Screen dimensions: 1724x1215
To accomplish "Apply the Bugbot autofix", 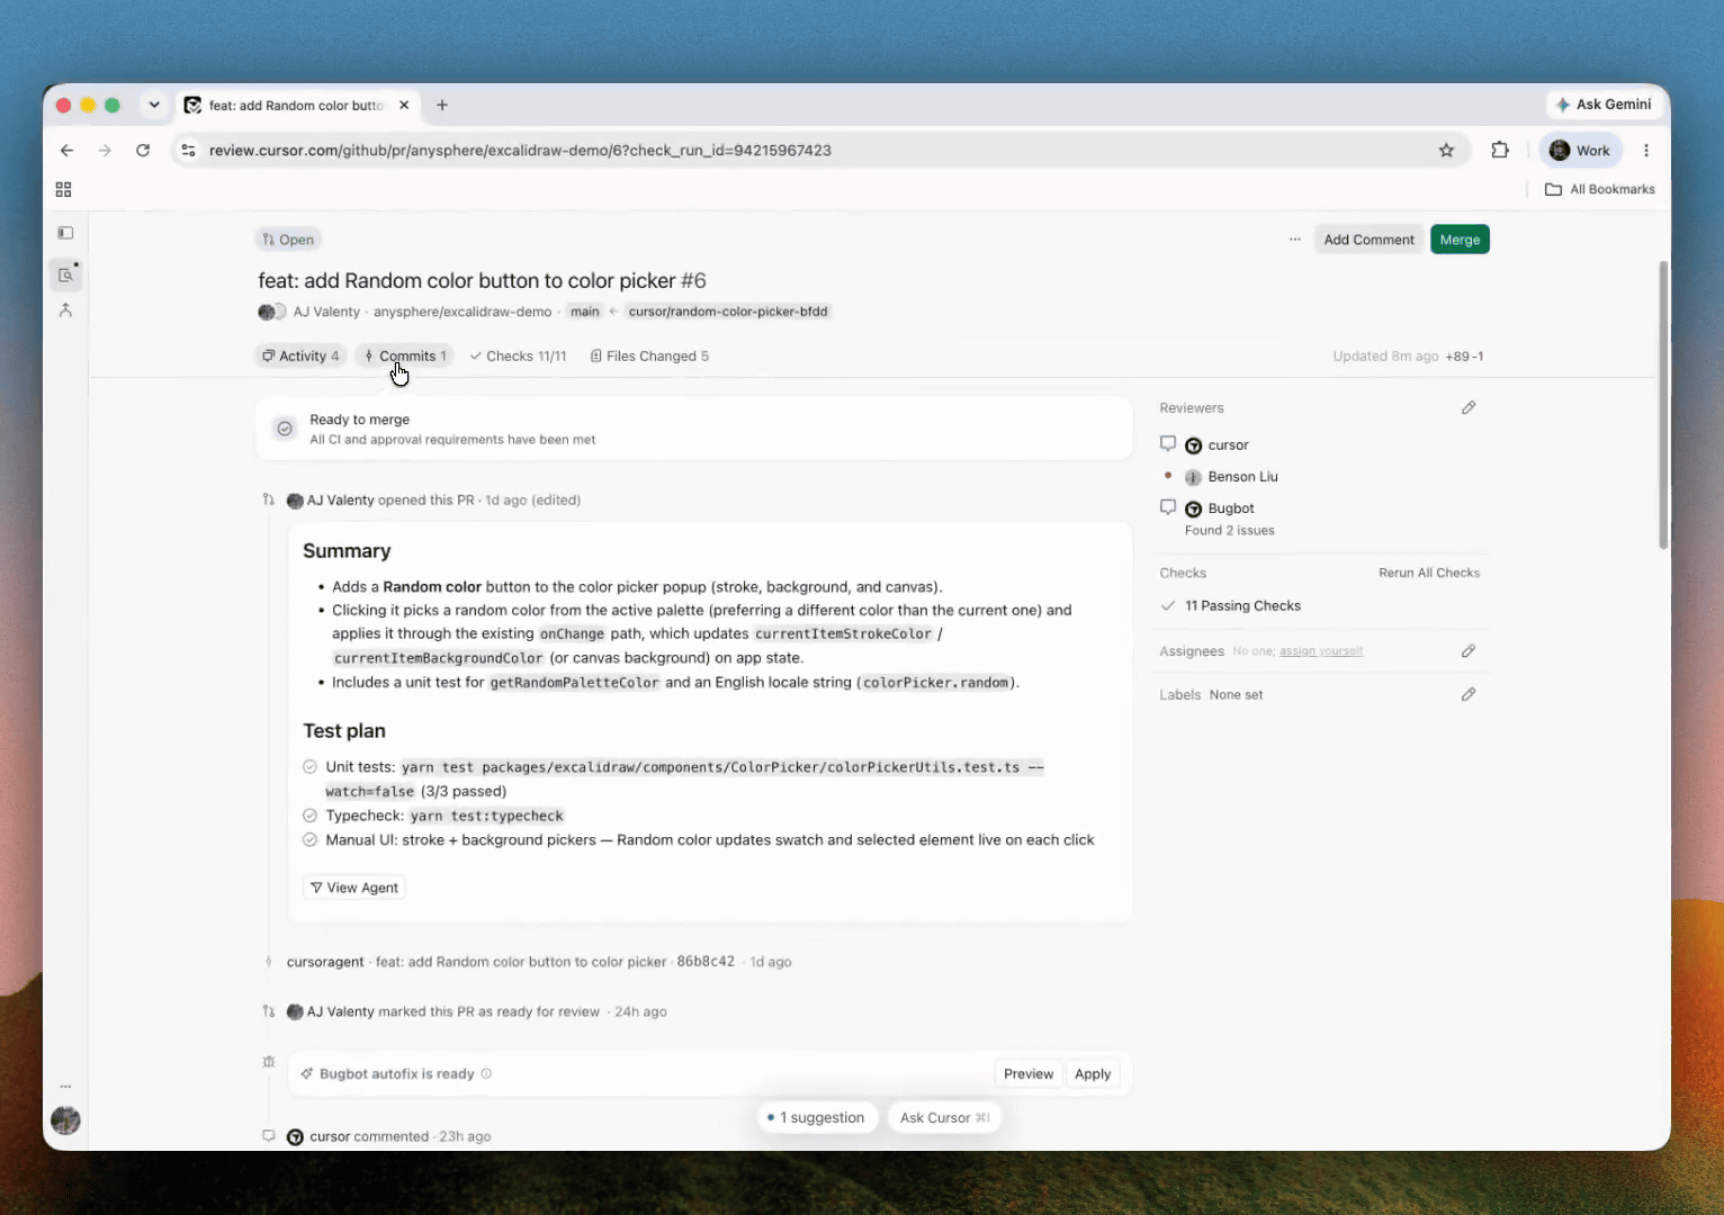I will (1092, 1073).
